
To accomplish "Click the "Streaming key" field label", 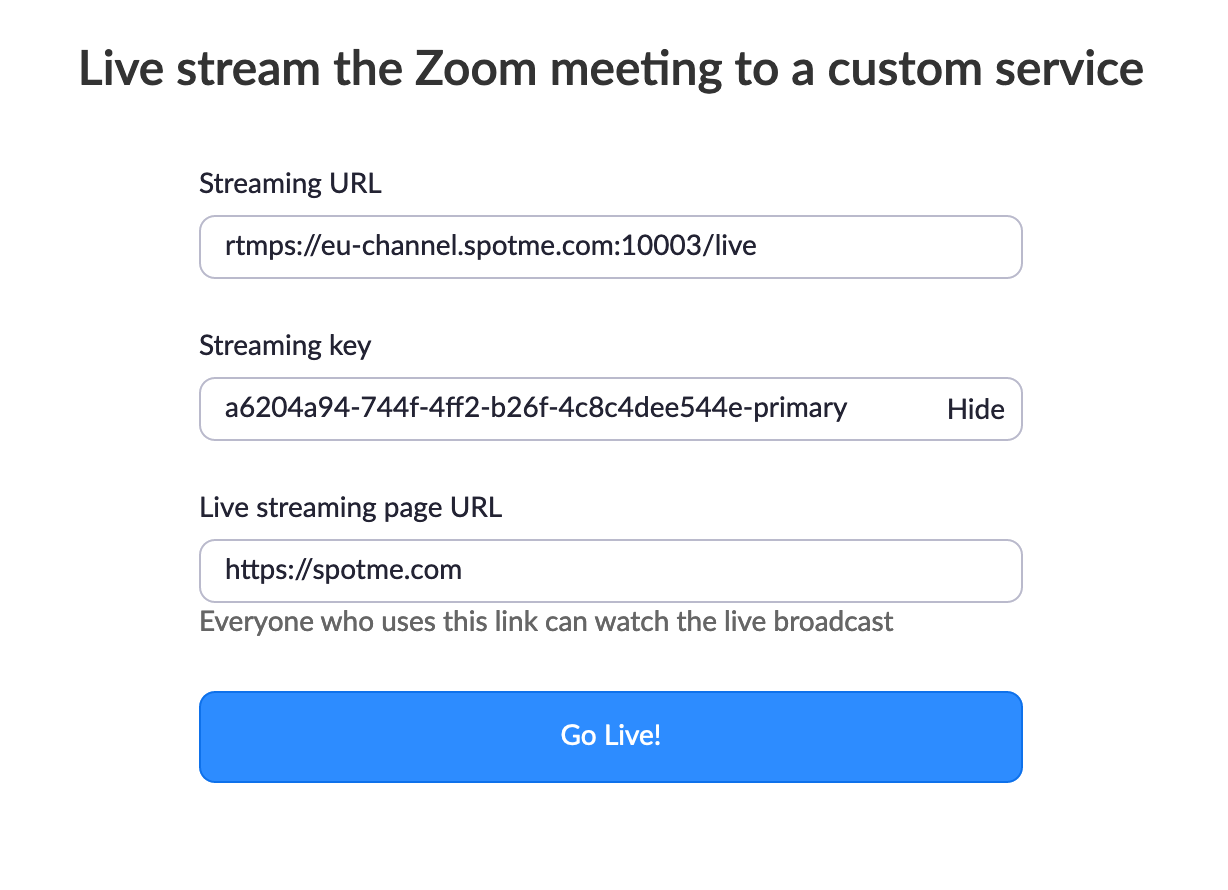I will tap(285, 346).
